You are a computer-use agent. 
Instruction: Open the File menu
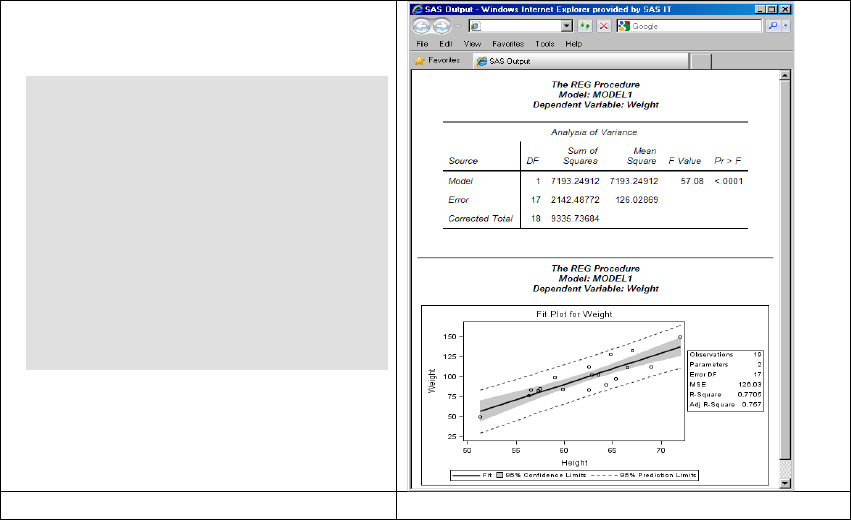pos(422,44)
